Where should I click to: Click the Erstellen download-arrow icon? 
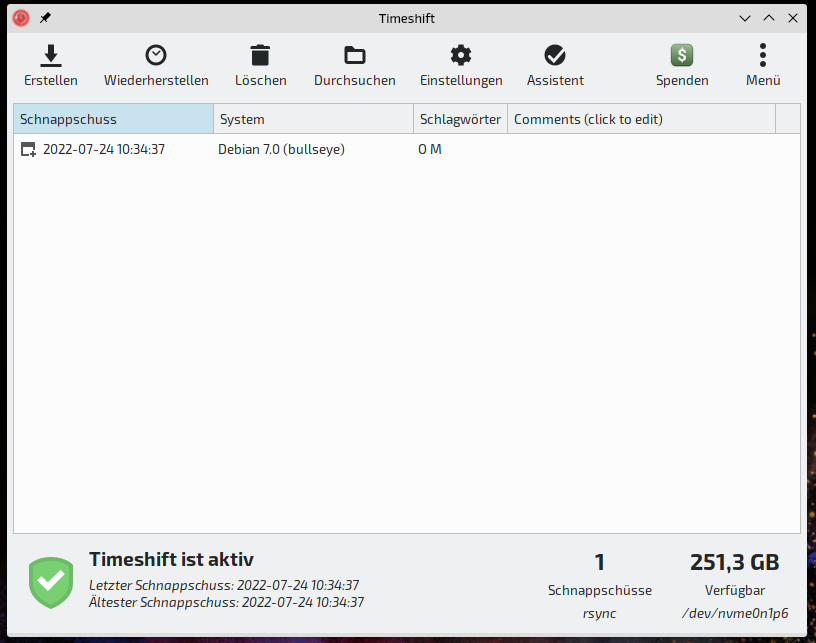click(50, 56)
